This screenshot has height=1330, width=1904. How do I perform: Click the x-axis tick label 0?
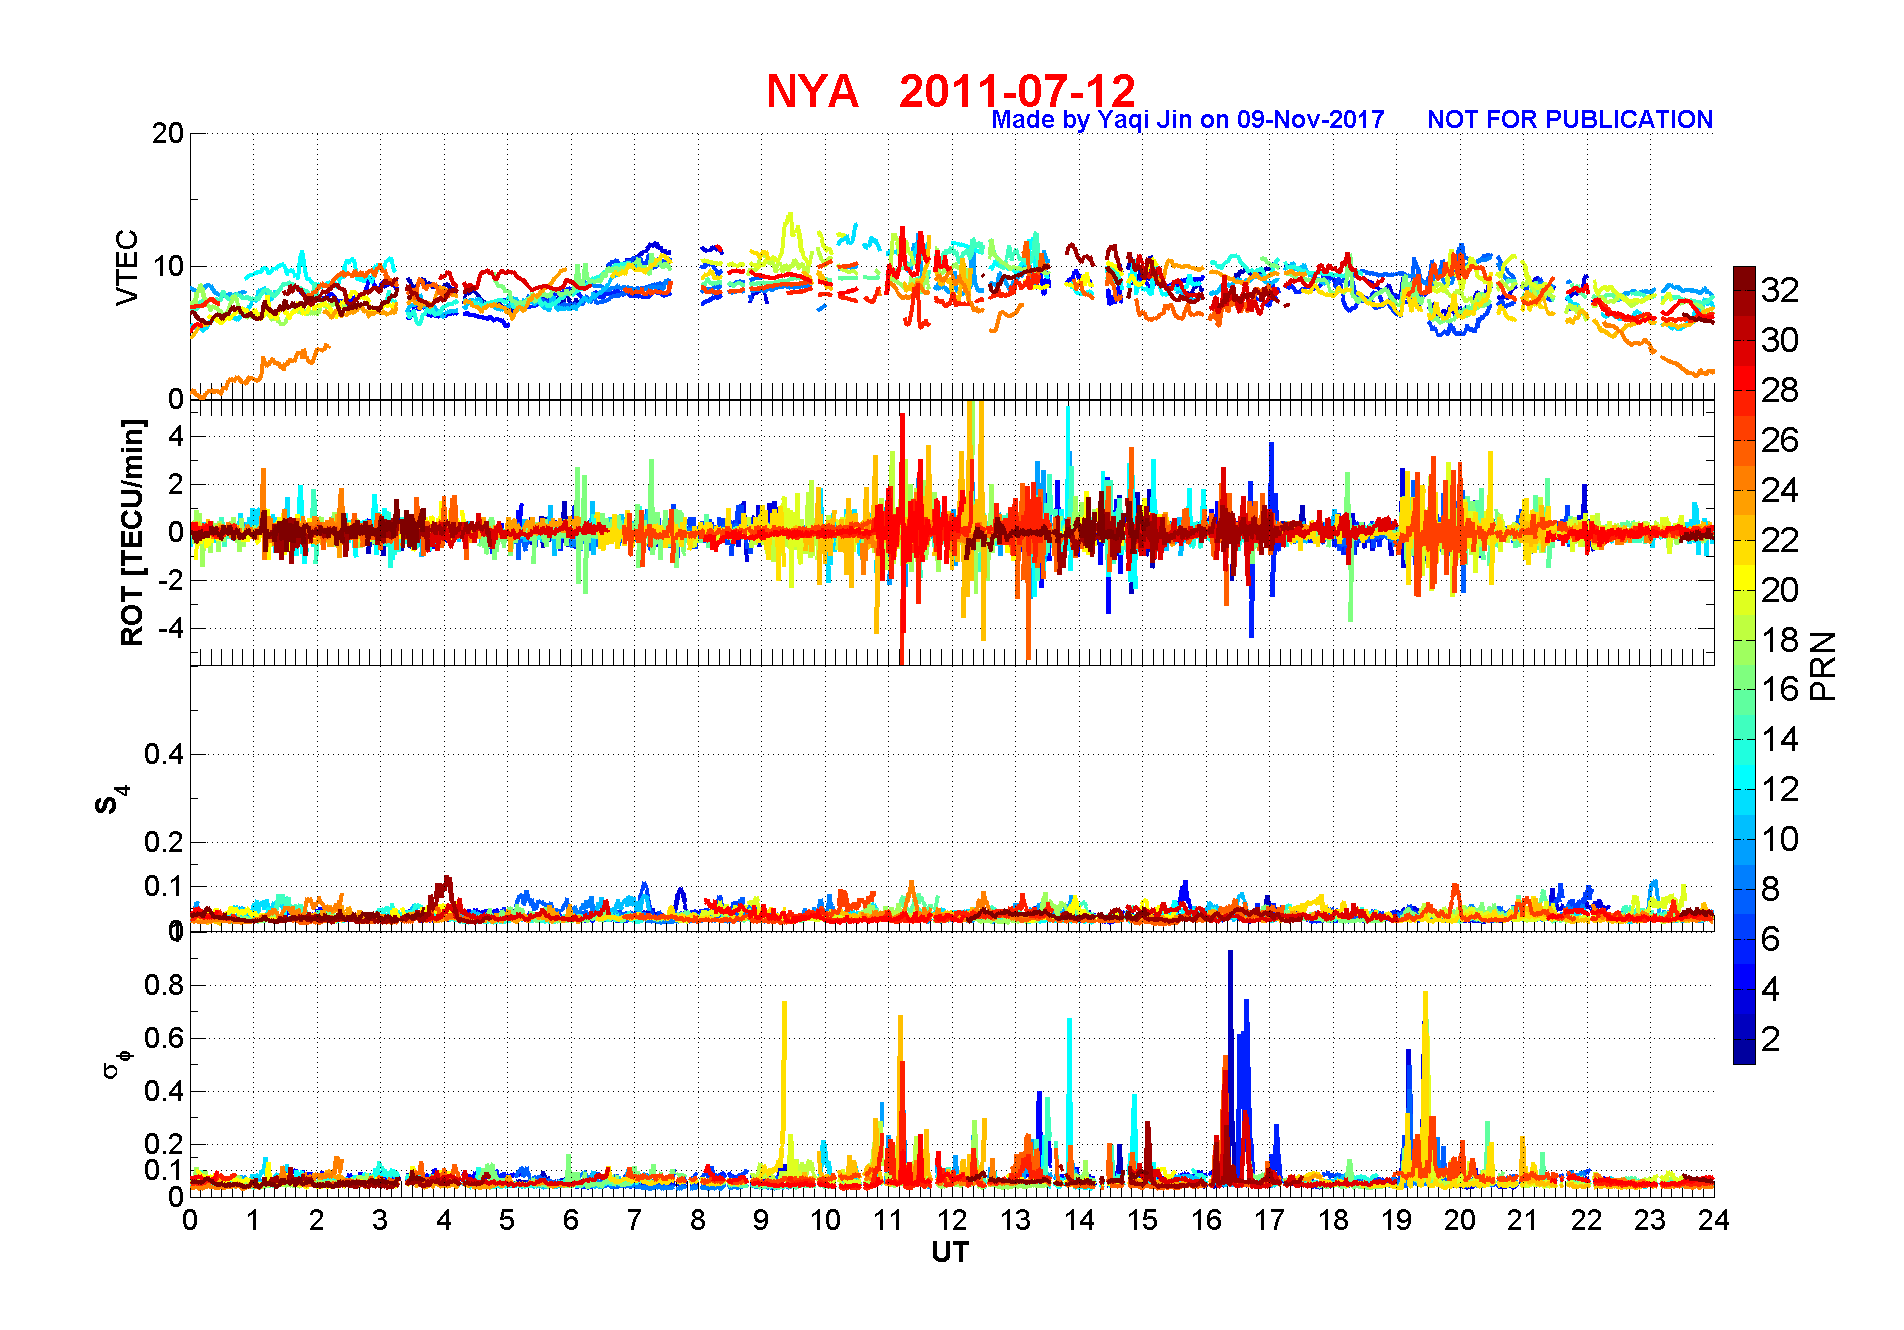[190, 1220]
